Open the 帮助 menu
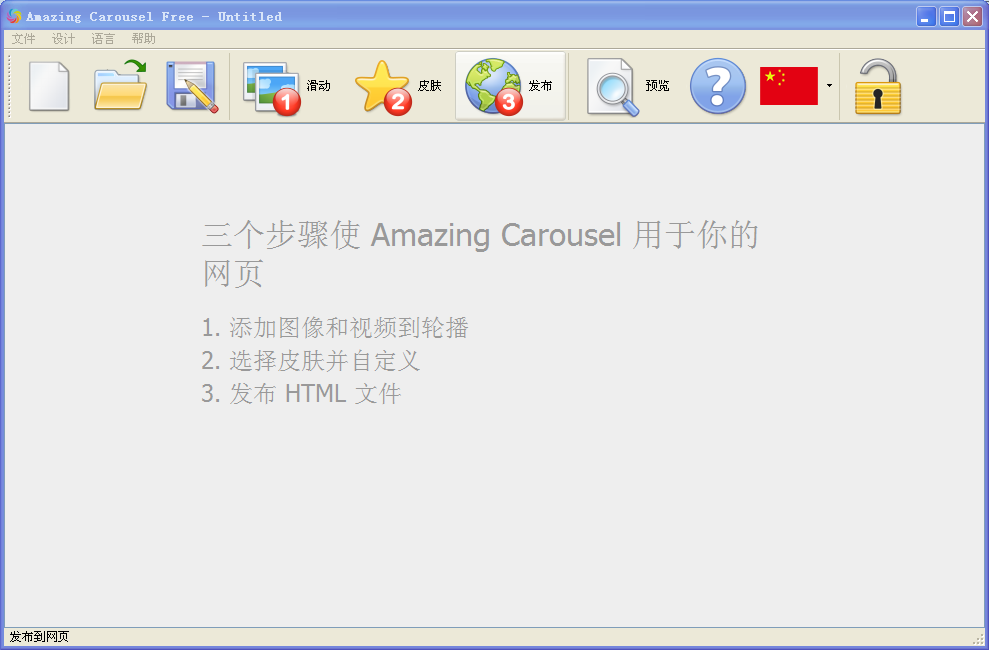 pyautogui.click(x=143, y=38)
